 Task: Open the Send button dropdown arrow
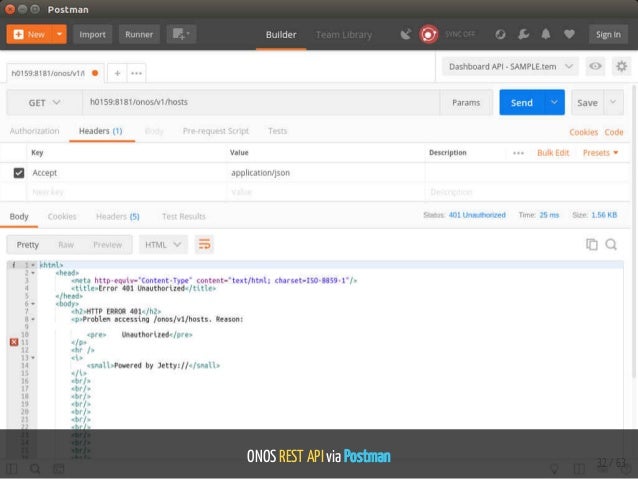coord(554,102)
